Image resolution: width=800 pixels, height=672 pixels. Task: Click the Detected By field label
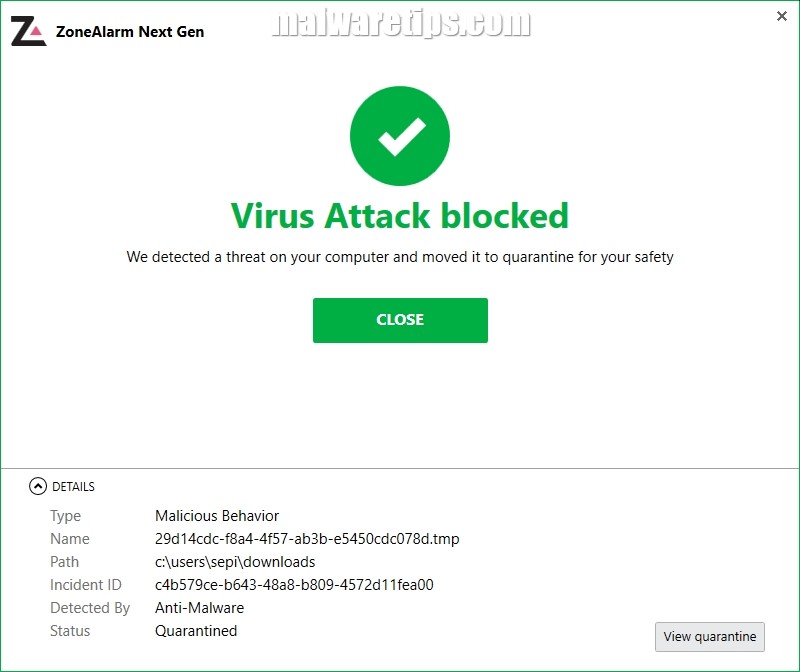point(90,608)
